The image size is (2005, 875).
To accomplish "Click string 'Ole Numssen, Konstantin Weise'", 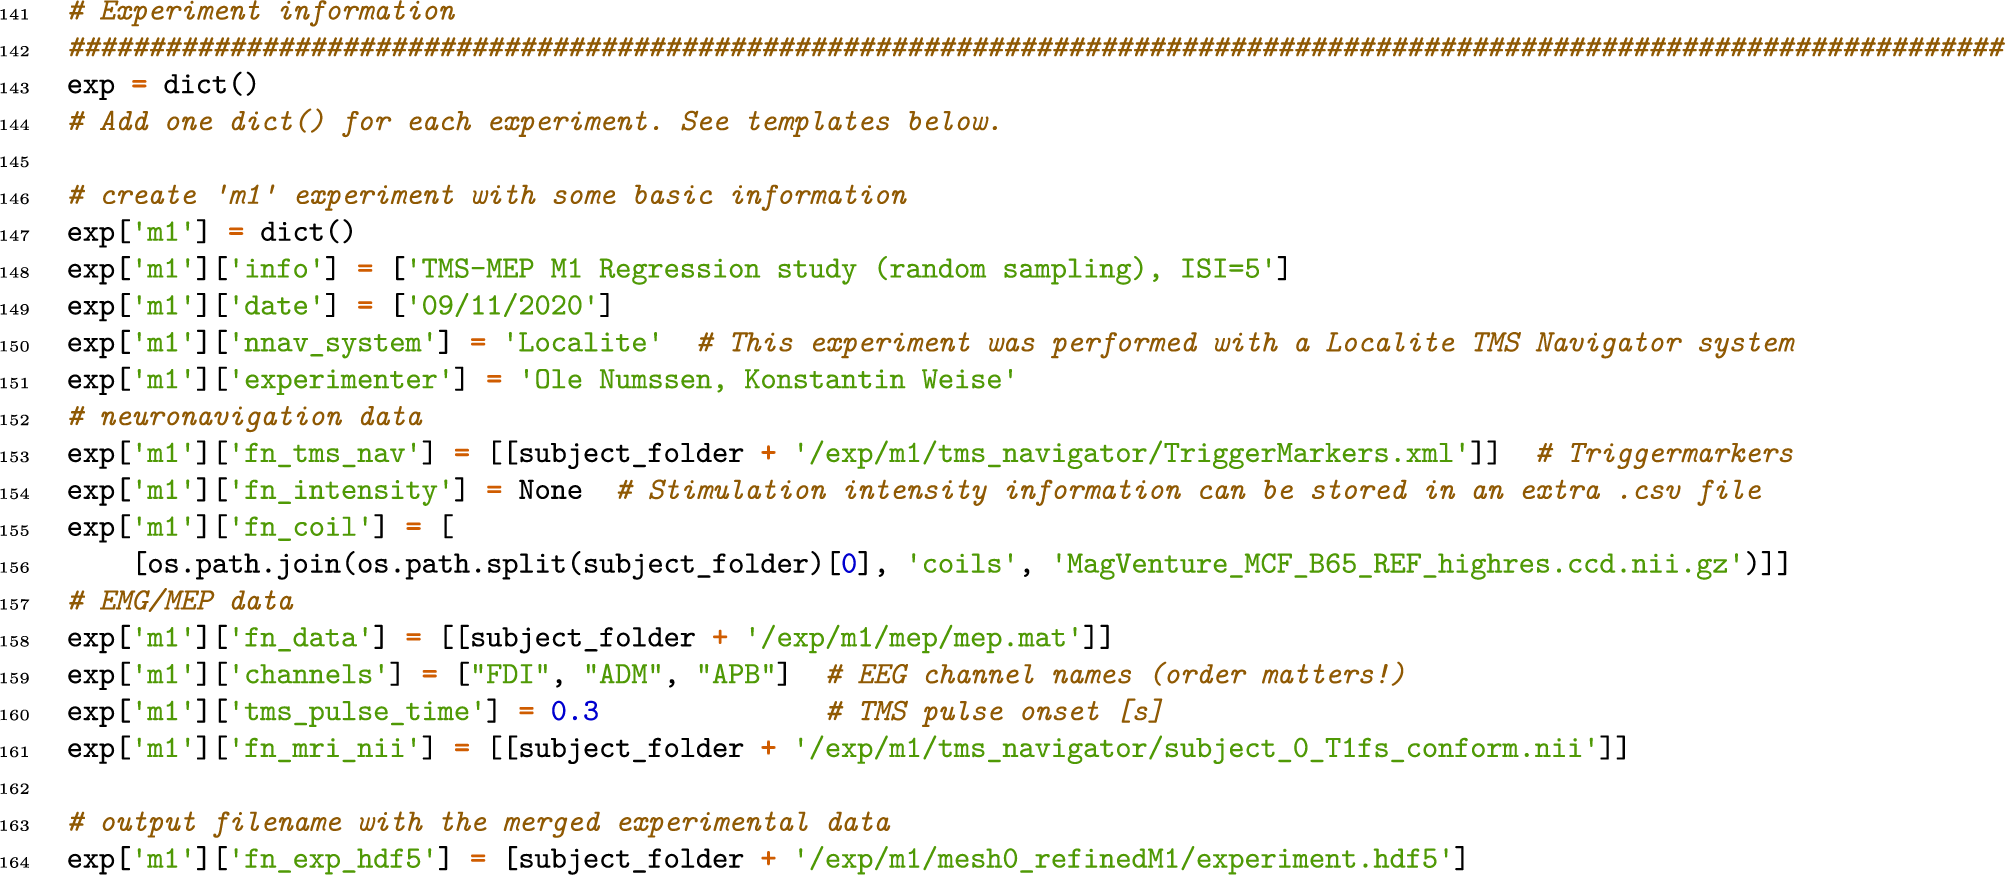I will click(768, 381).
